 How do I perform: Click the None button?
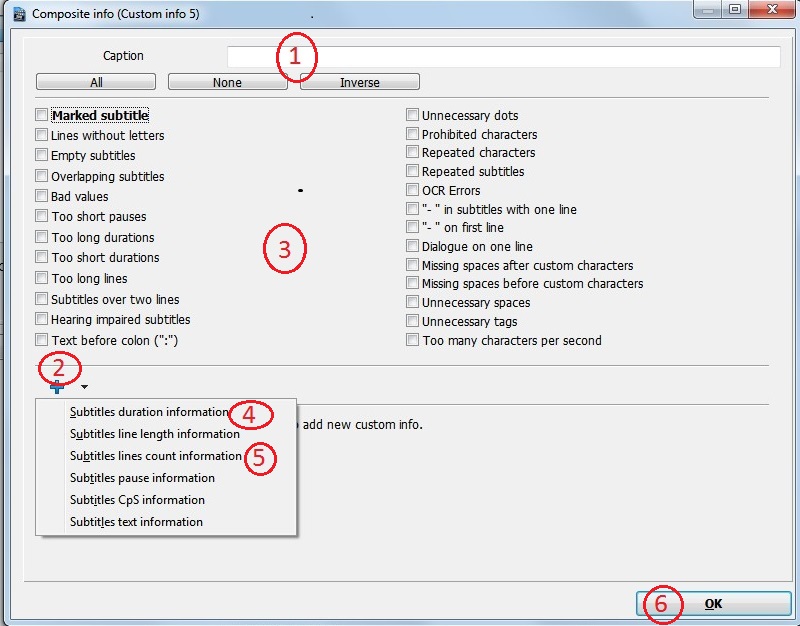point(227,82)
